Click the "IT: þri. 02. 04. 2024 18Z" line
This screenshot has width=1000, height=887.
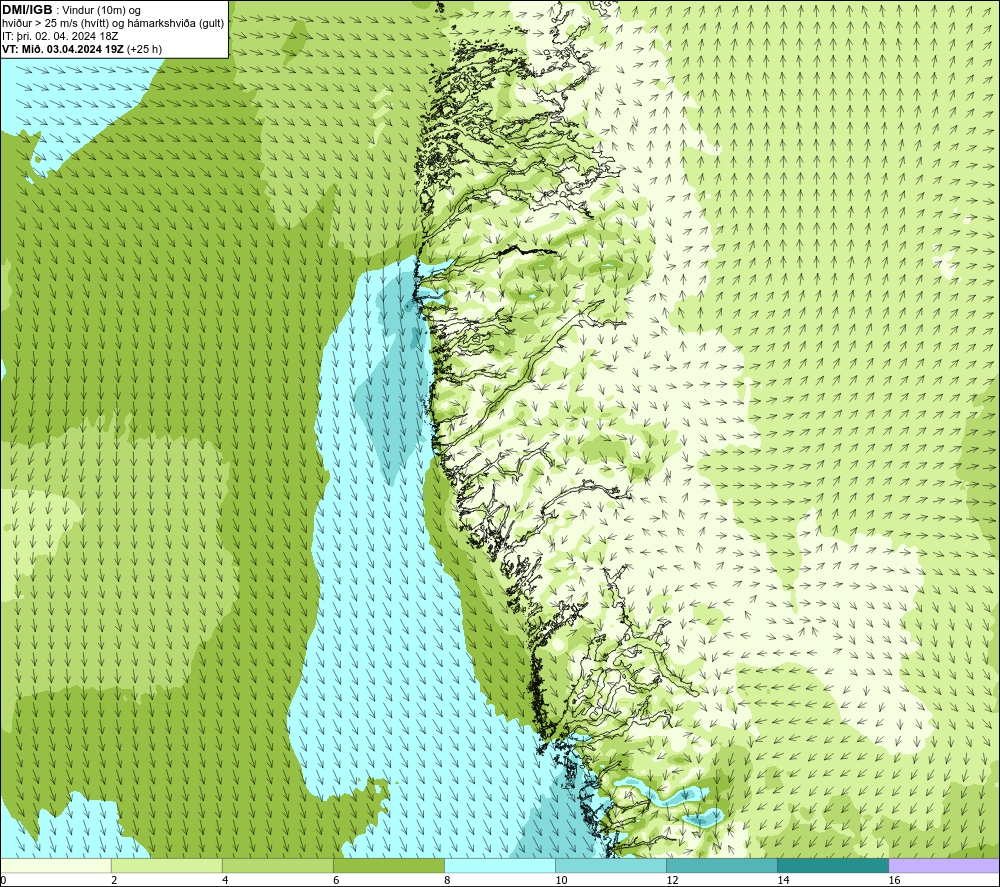60,36
